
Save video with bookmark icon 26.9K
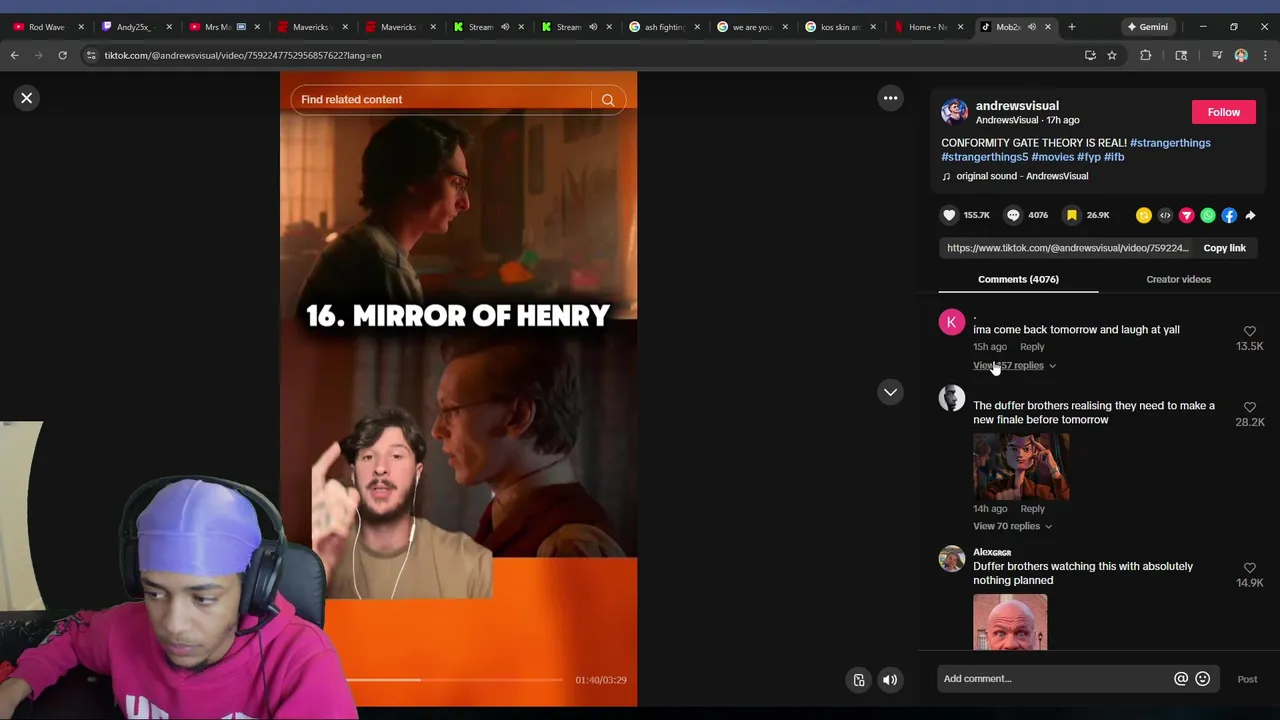pos(1072,215)
